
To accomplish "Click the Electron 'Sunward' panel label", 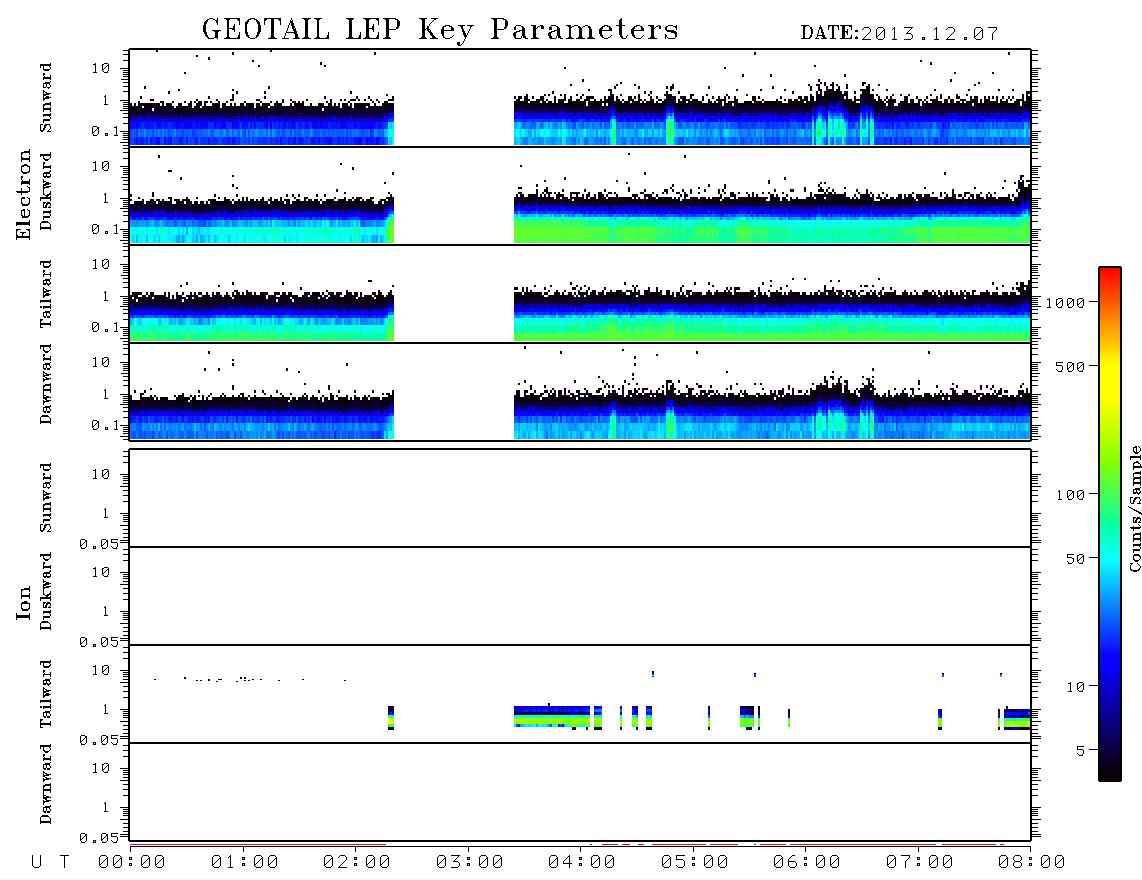I will [x=46, y=98].
